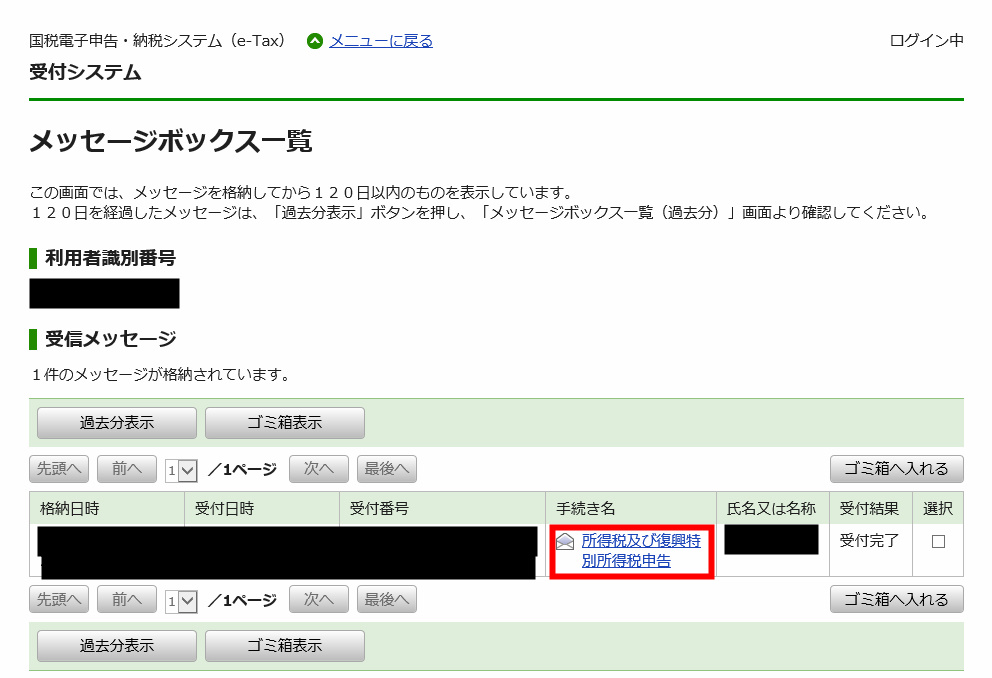The width and height of the screenshot is (992, 678).
Task: Click the bottom 過去分表示 button
Action: click(117, 646)
